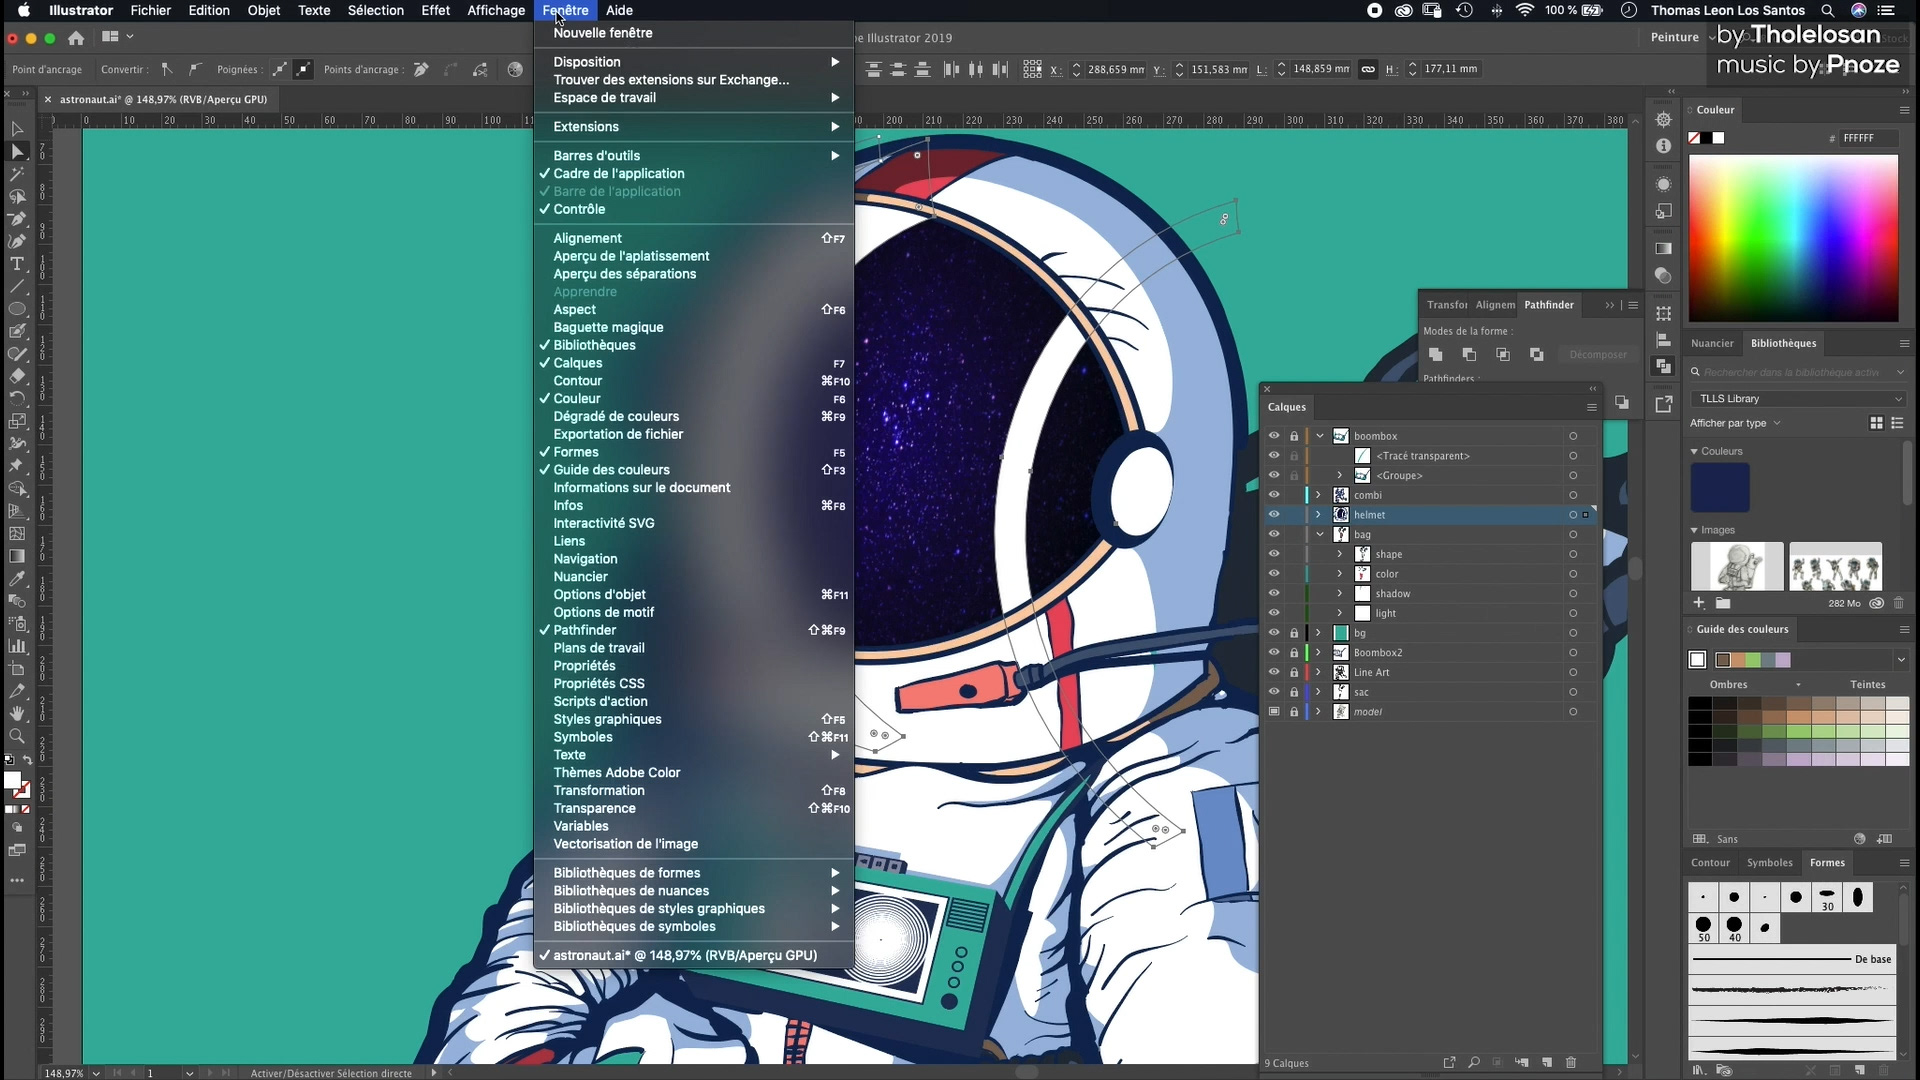
Task: Click the Pathfinder Unite shape mode icon
Action: pos(1435,354)
